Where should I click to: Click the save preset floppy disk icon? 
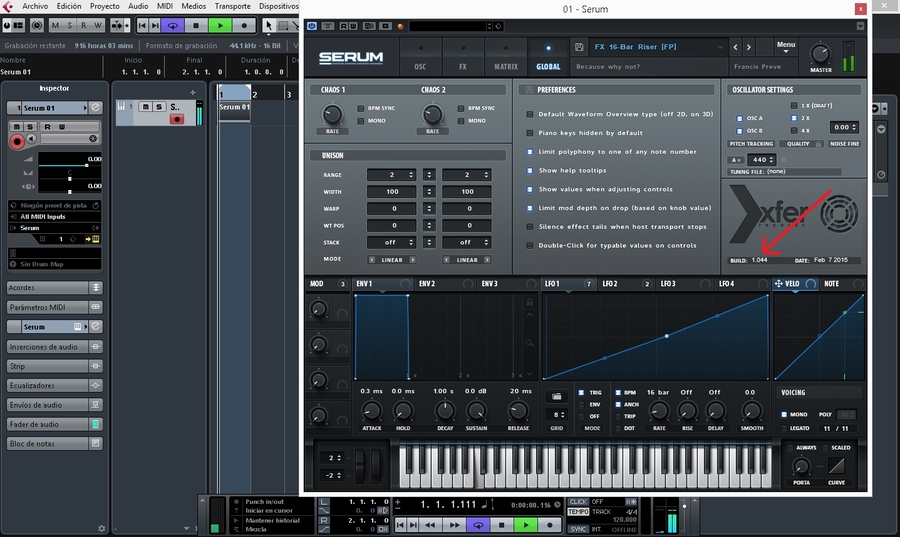pos(580,47)
